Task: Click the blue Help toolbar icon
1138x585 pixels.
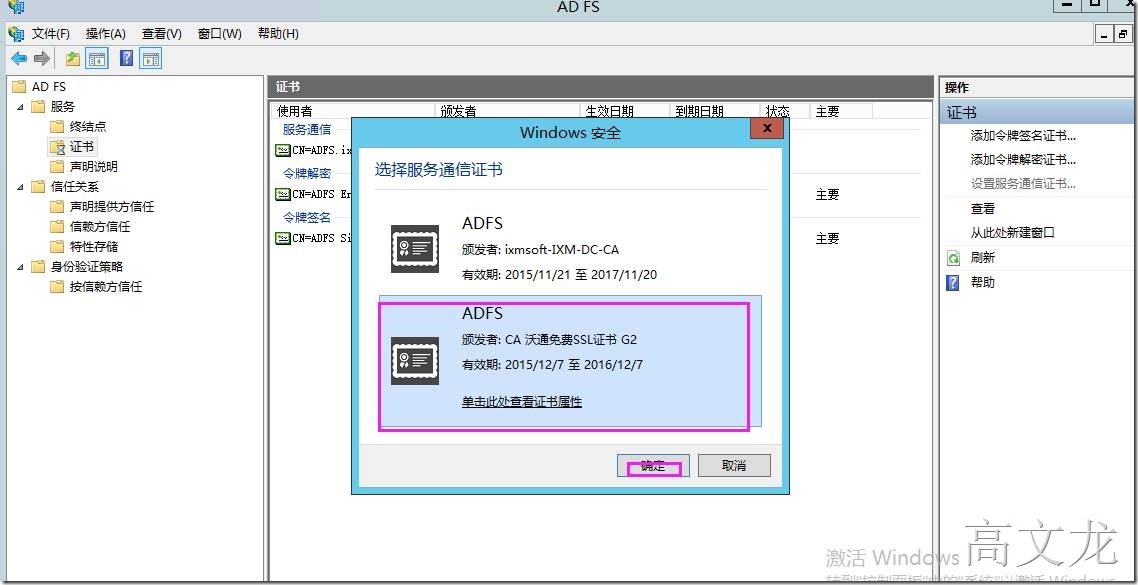Action: click(126, 59)
